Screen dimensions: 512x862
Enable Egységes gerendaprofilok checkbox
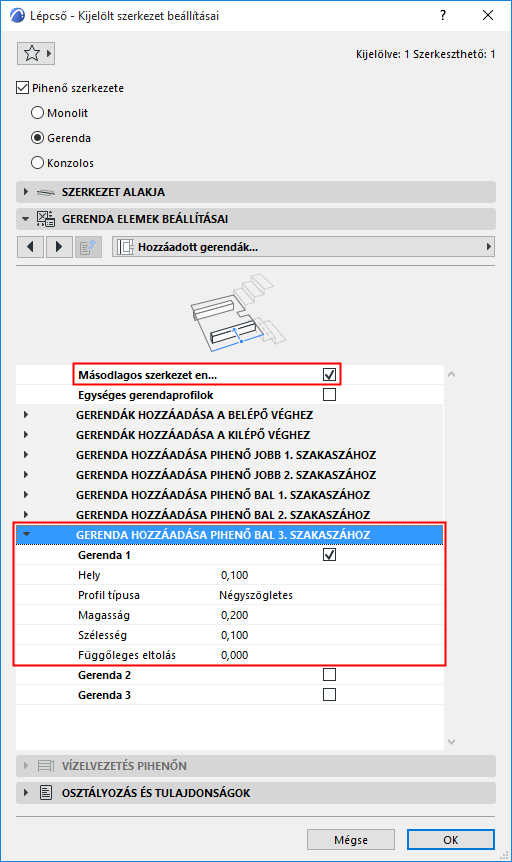(x=329, y=395)
